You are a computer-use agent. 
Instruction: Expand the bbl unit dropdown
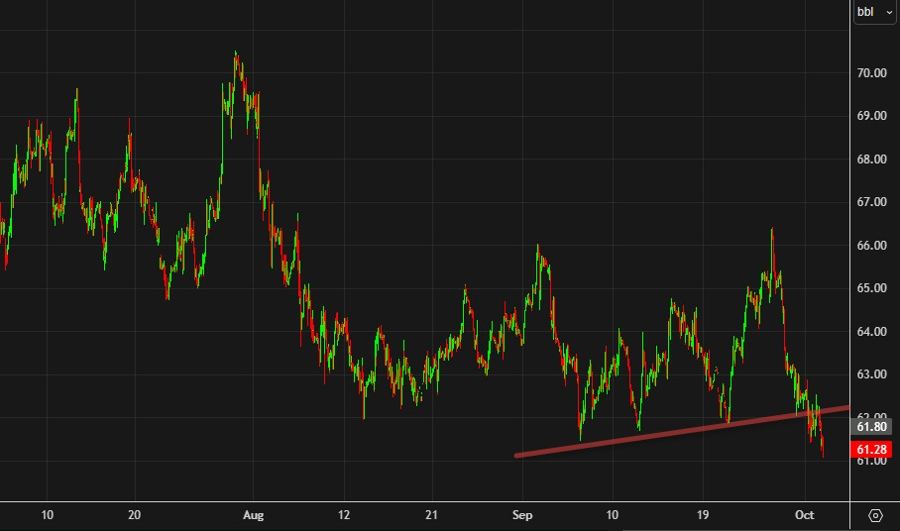874,13
